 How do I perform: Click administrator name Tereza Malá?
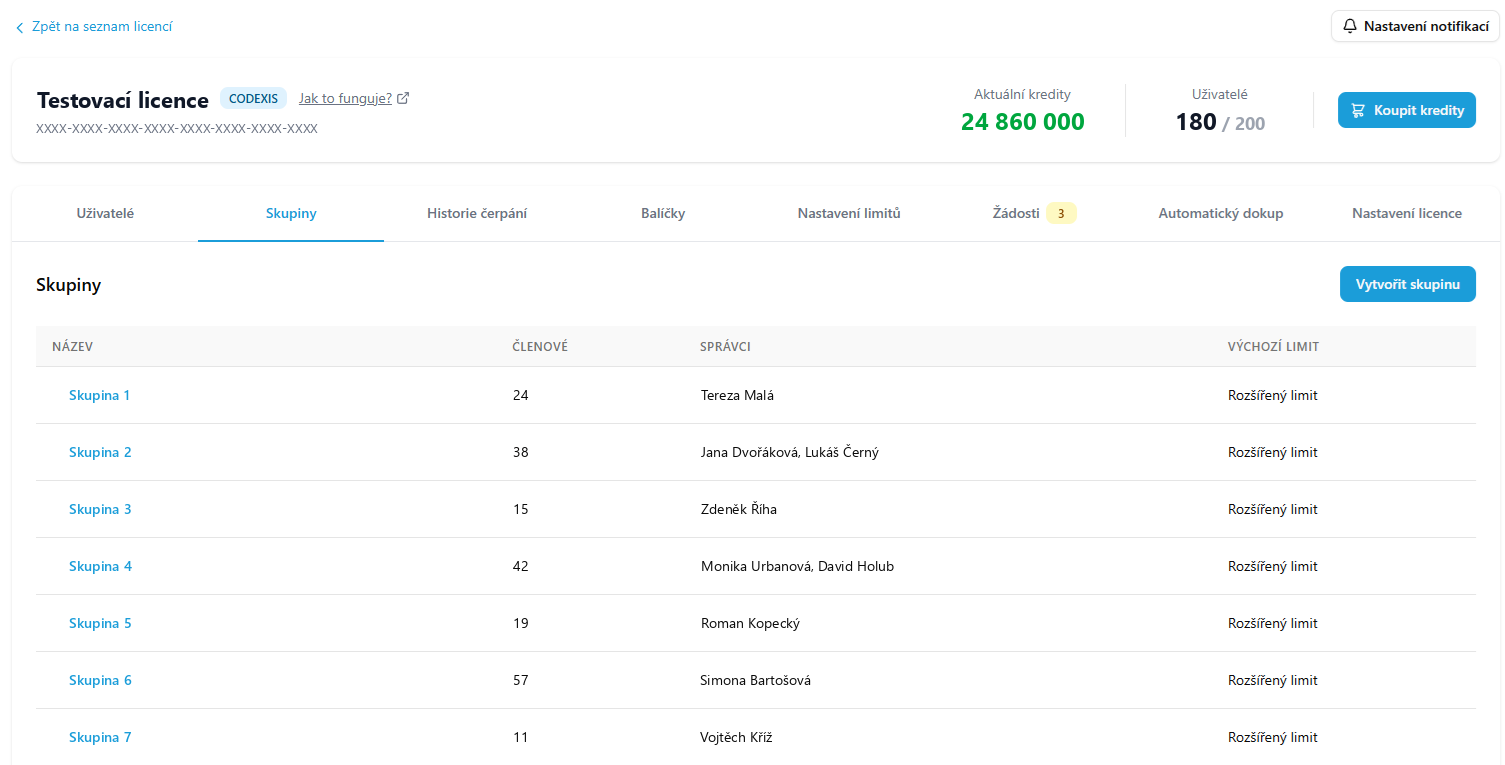pyautogui.click(x=737, y=395)
